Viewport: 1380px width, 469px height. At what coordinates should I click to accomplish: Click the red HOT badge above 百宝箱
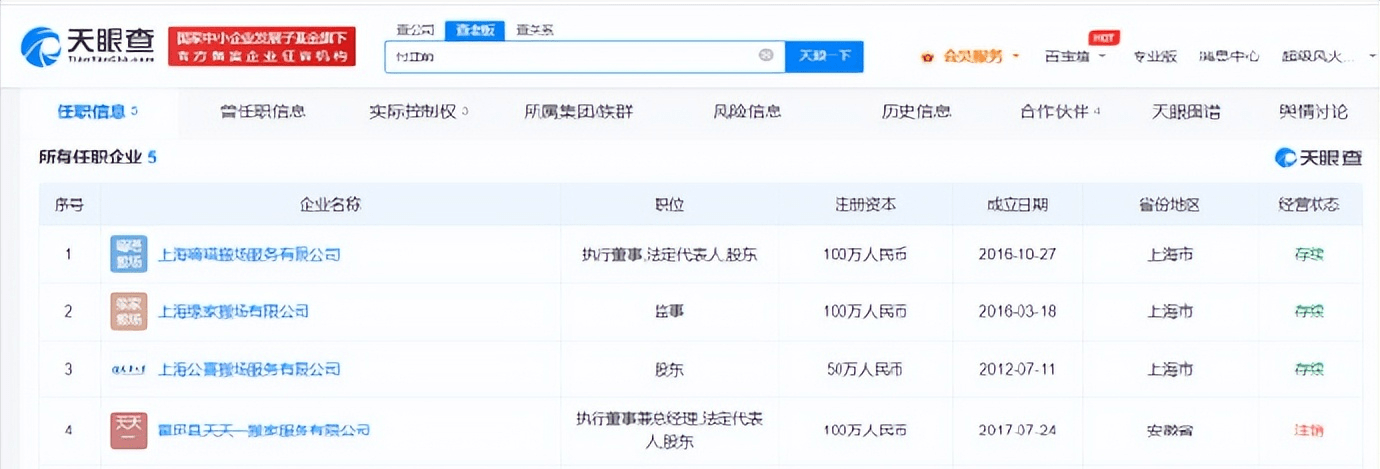click(x=1104, y=37)
